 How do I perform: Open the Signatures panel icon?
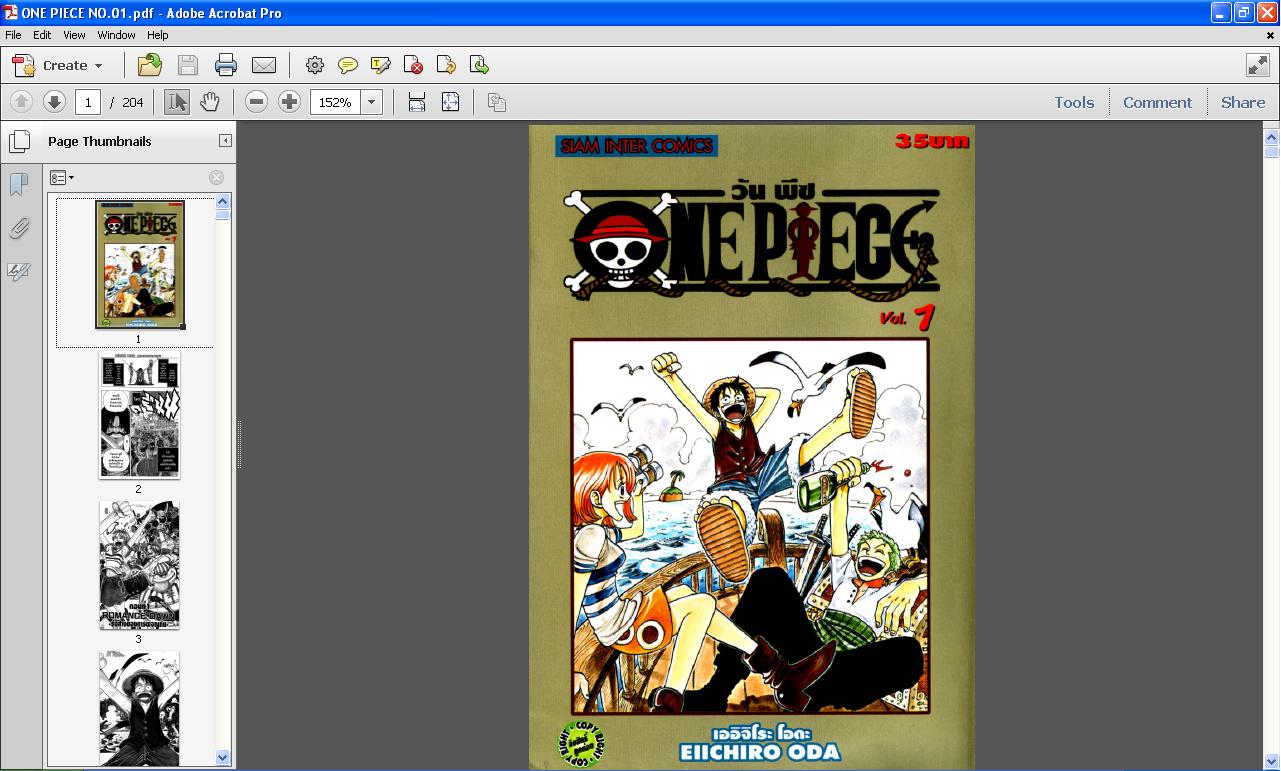(19, 272)
